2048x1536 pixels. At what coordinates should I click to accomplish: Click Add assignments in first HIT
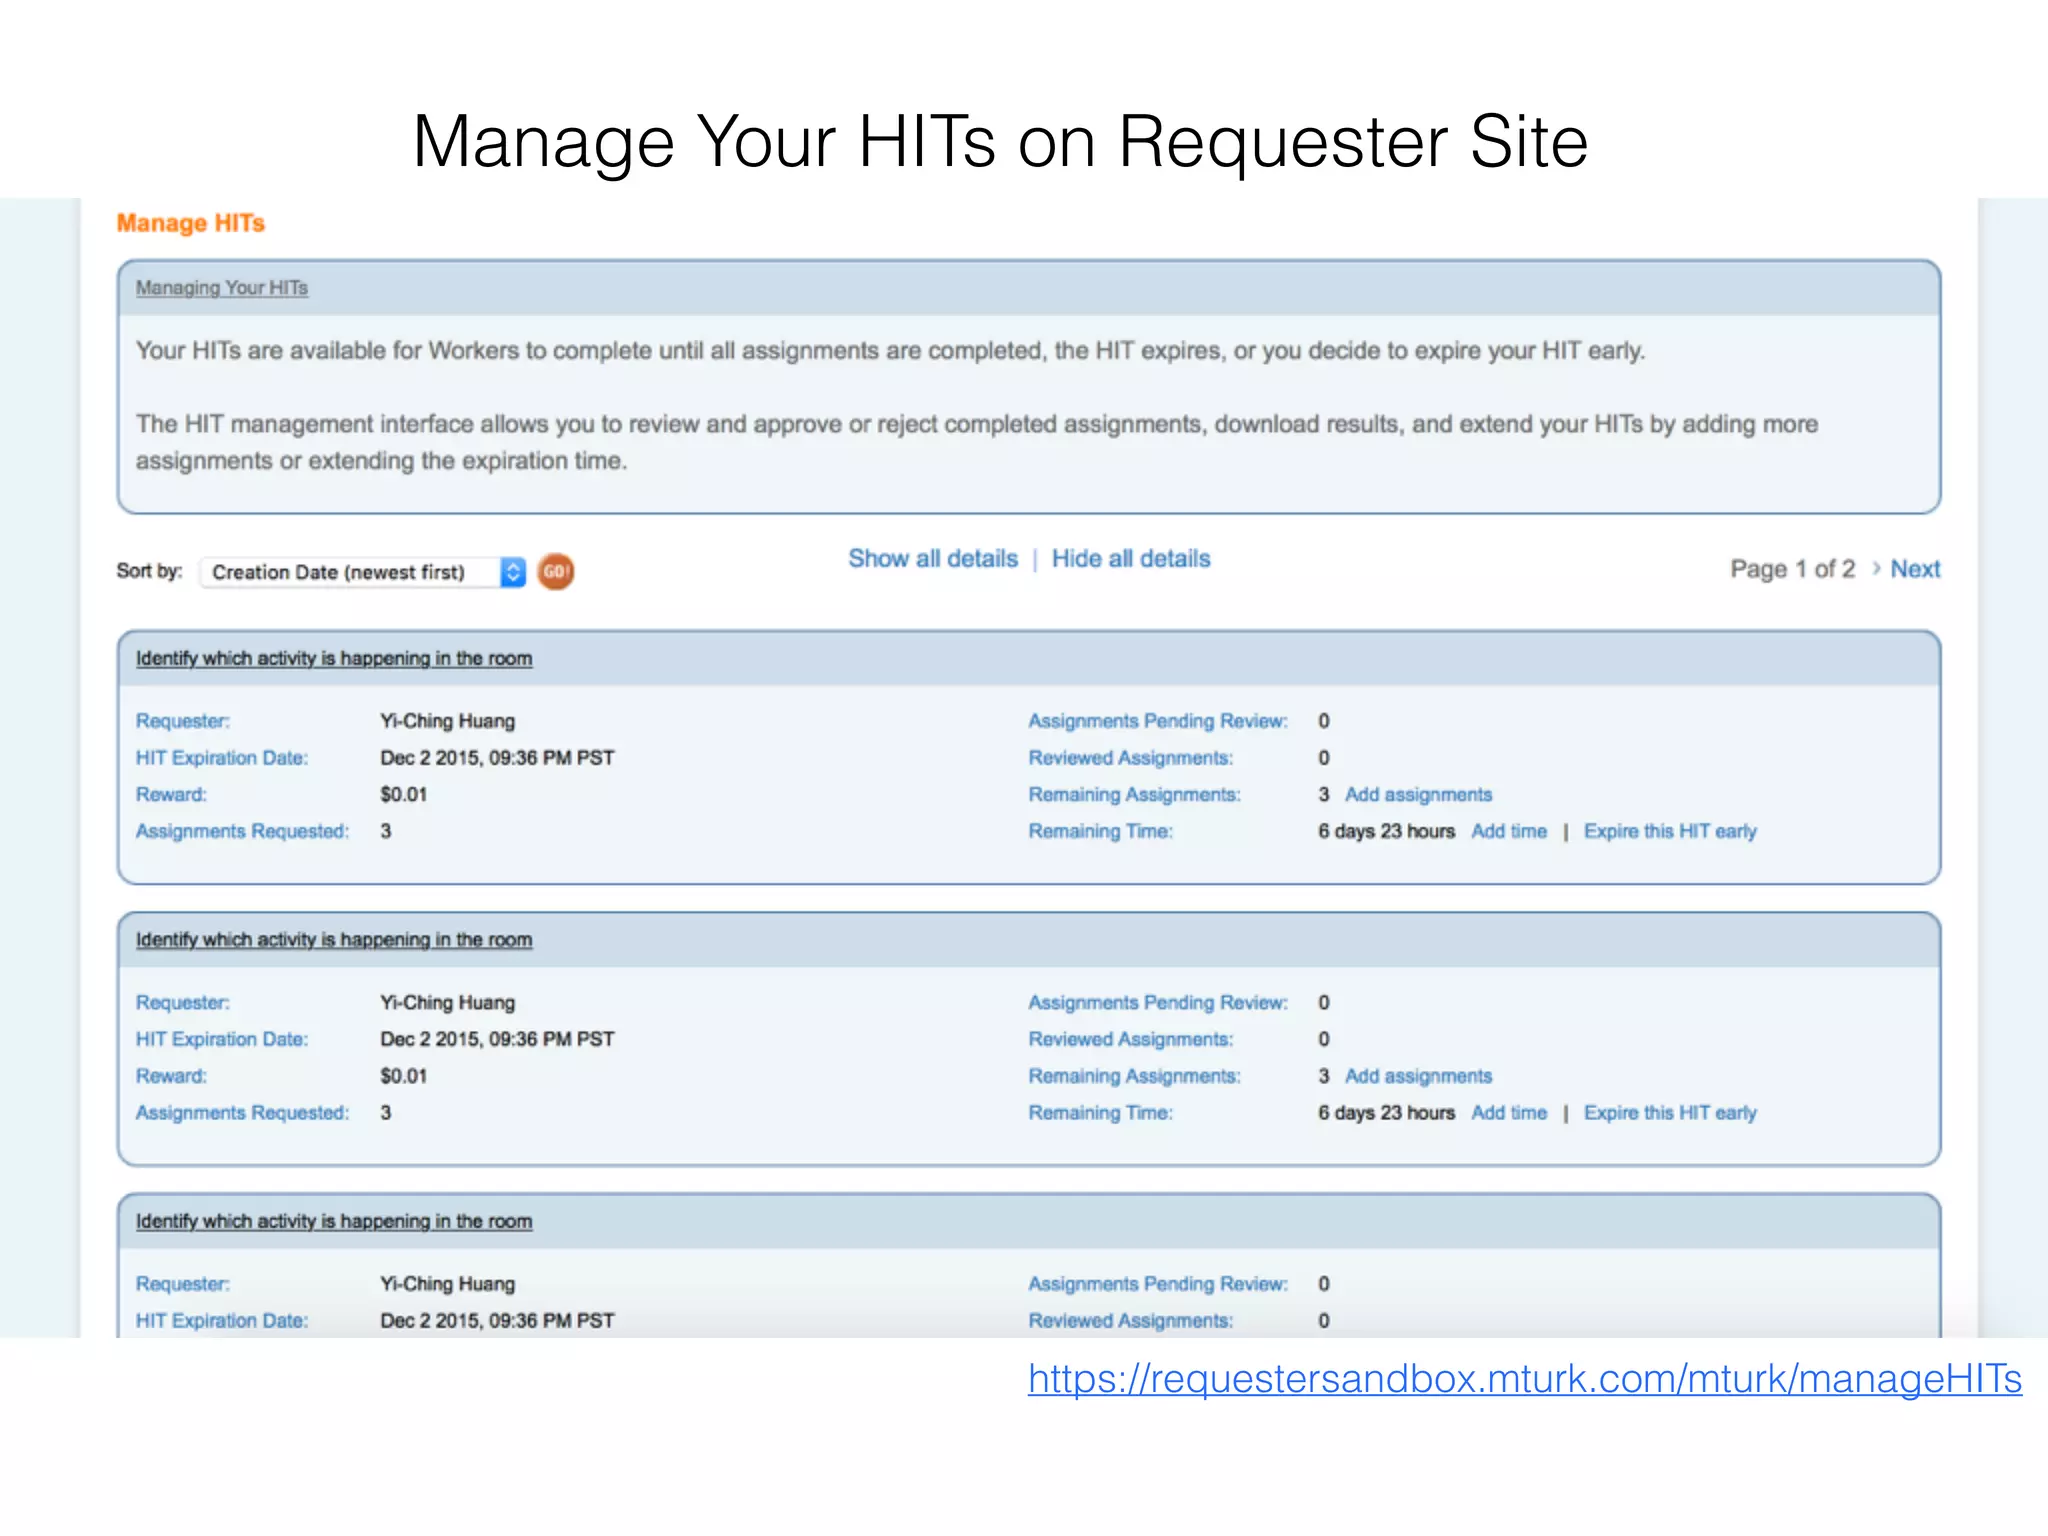click(x=1418, y=795)
